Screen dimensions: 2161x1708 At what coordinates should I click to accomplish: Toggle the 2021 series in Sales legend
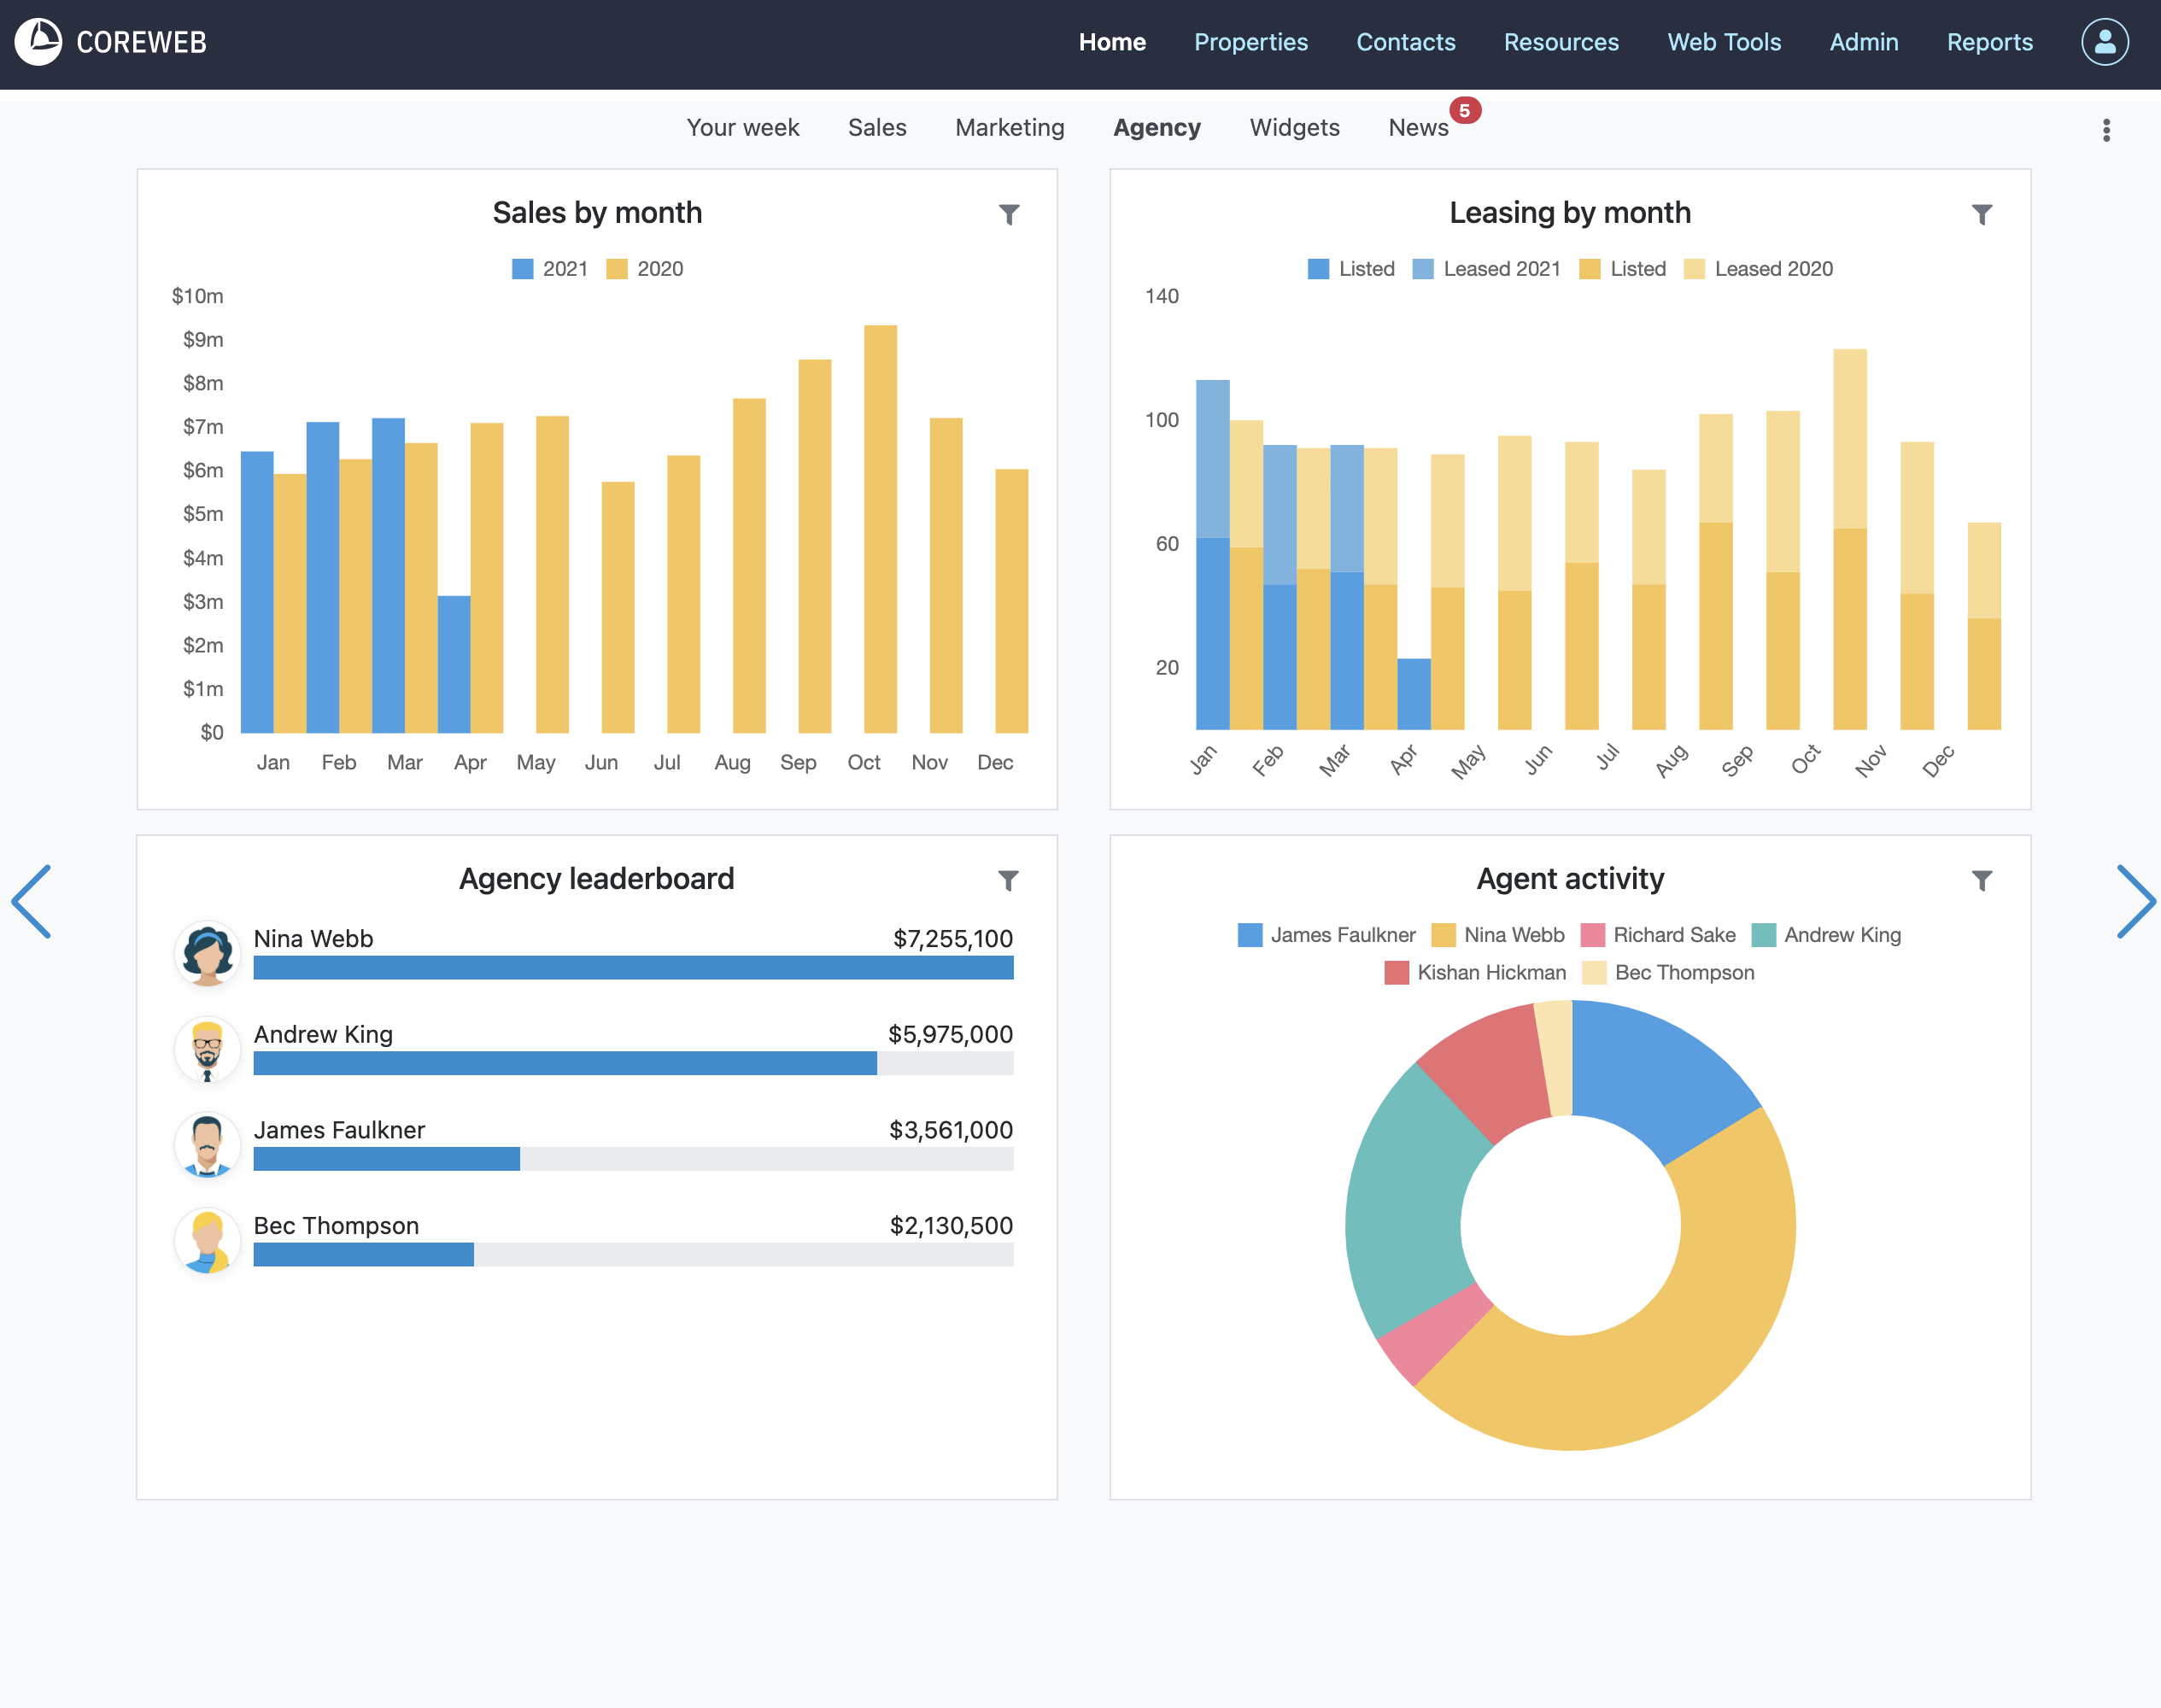pos(549,269)
